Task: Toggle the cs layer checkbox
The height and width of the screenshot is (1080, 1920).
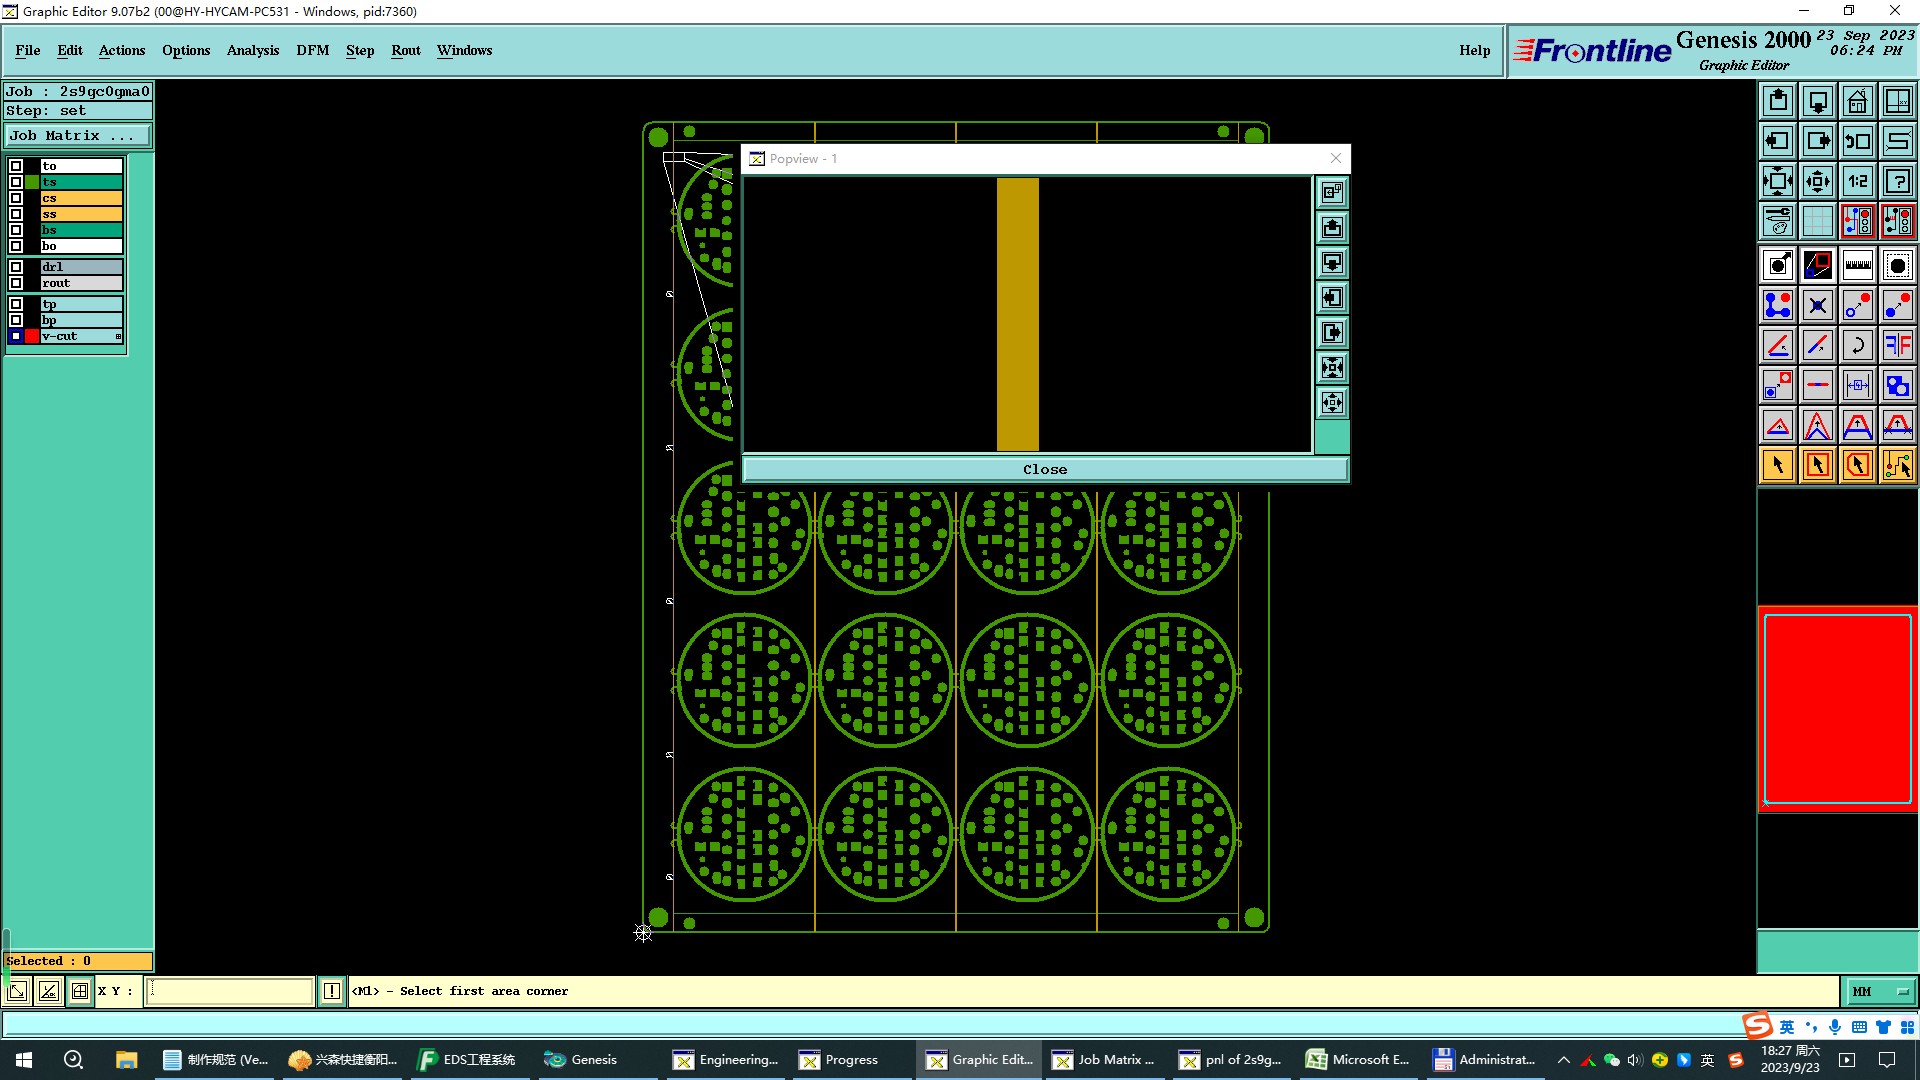Action: tap(16, 198)
